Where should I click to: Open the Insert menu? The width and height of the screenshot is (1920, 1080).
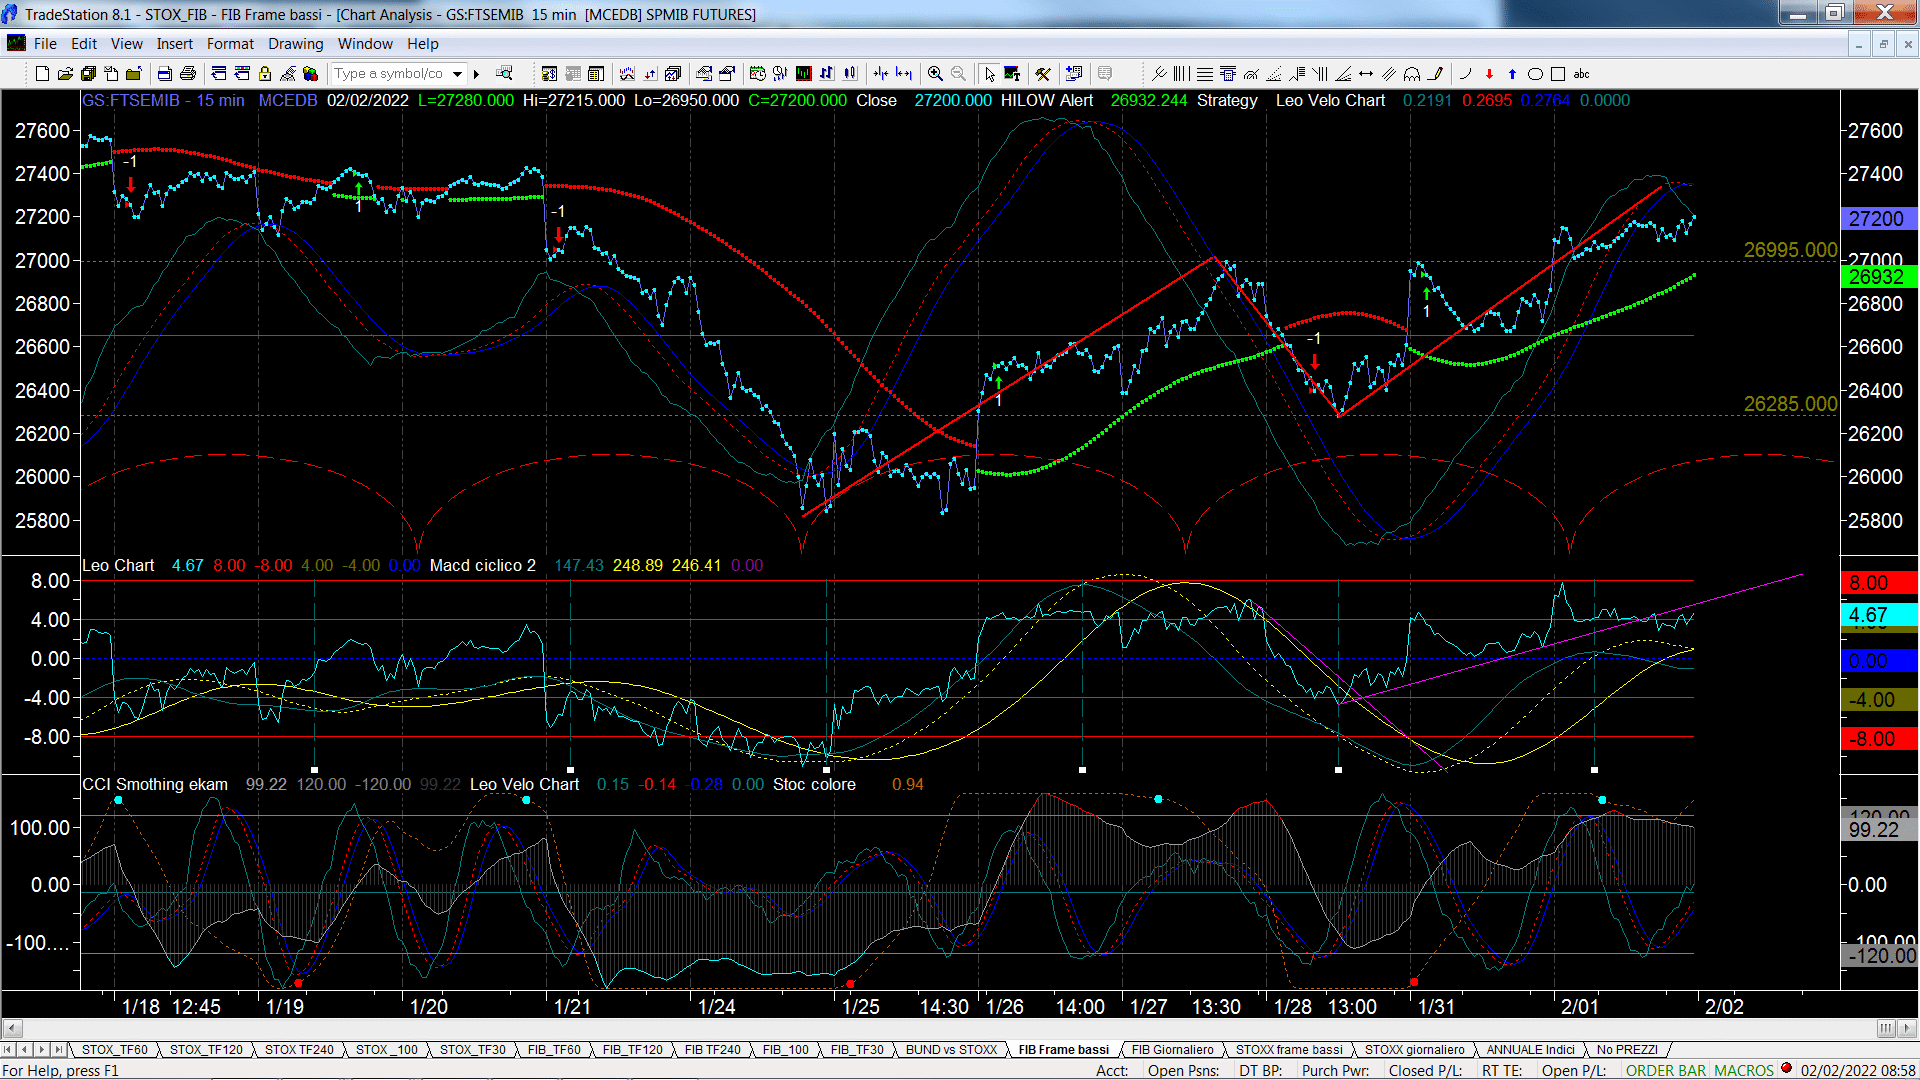[x=174, y=44]
